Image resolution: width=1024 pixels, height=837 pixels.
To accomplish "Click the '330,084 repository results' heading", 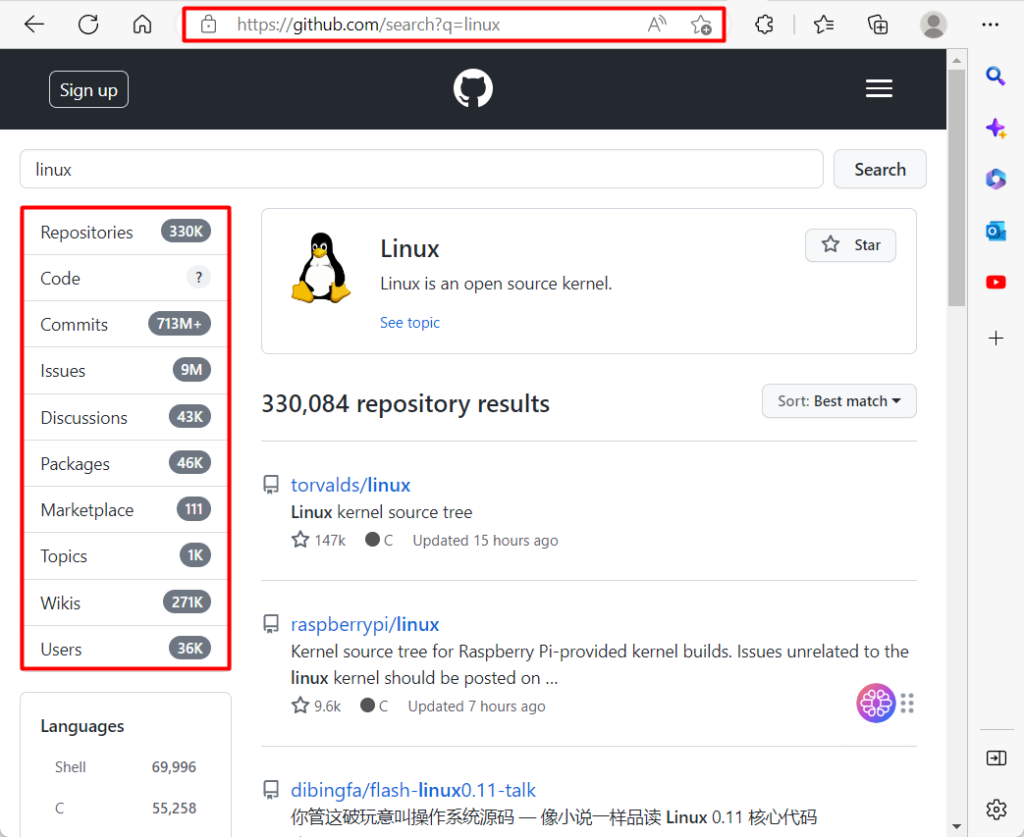I will click(406, 403).
